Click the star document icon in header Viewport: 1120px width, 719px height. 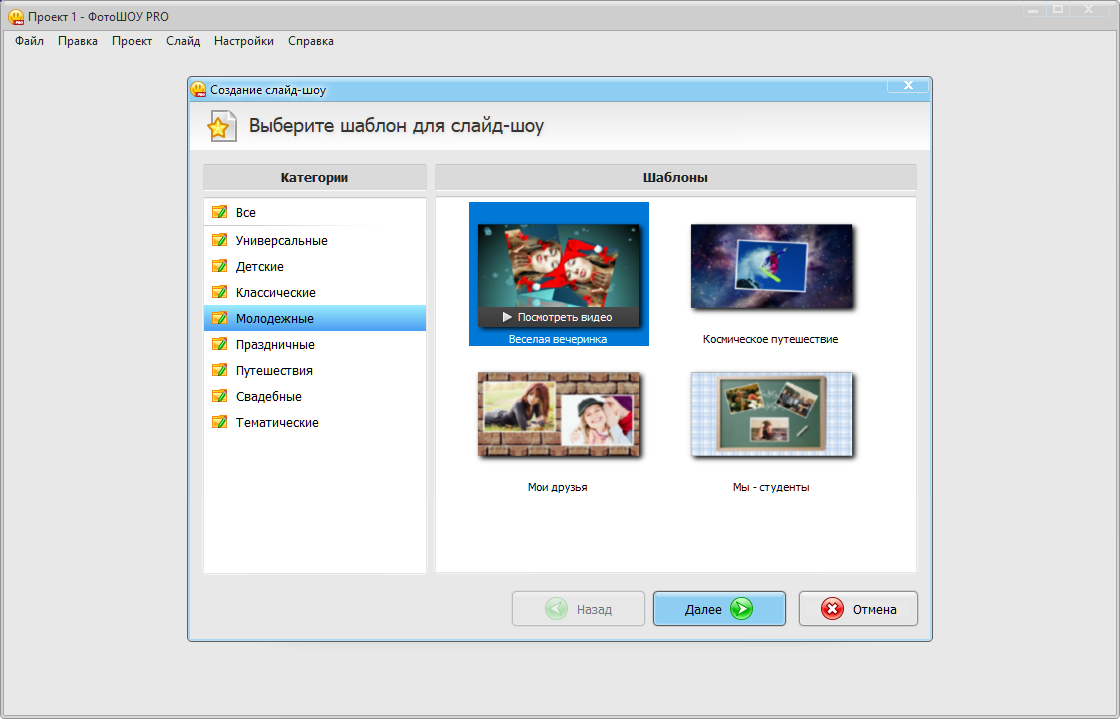(221, 127)
